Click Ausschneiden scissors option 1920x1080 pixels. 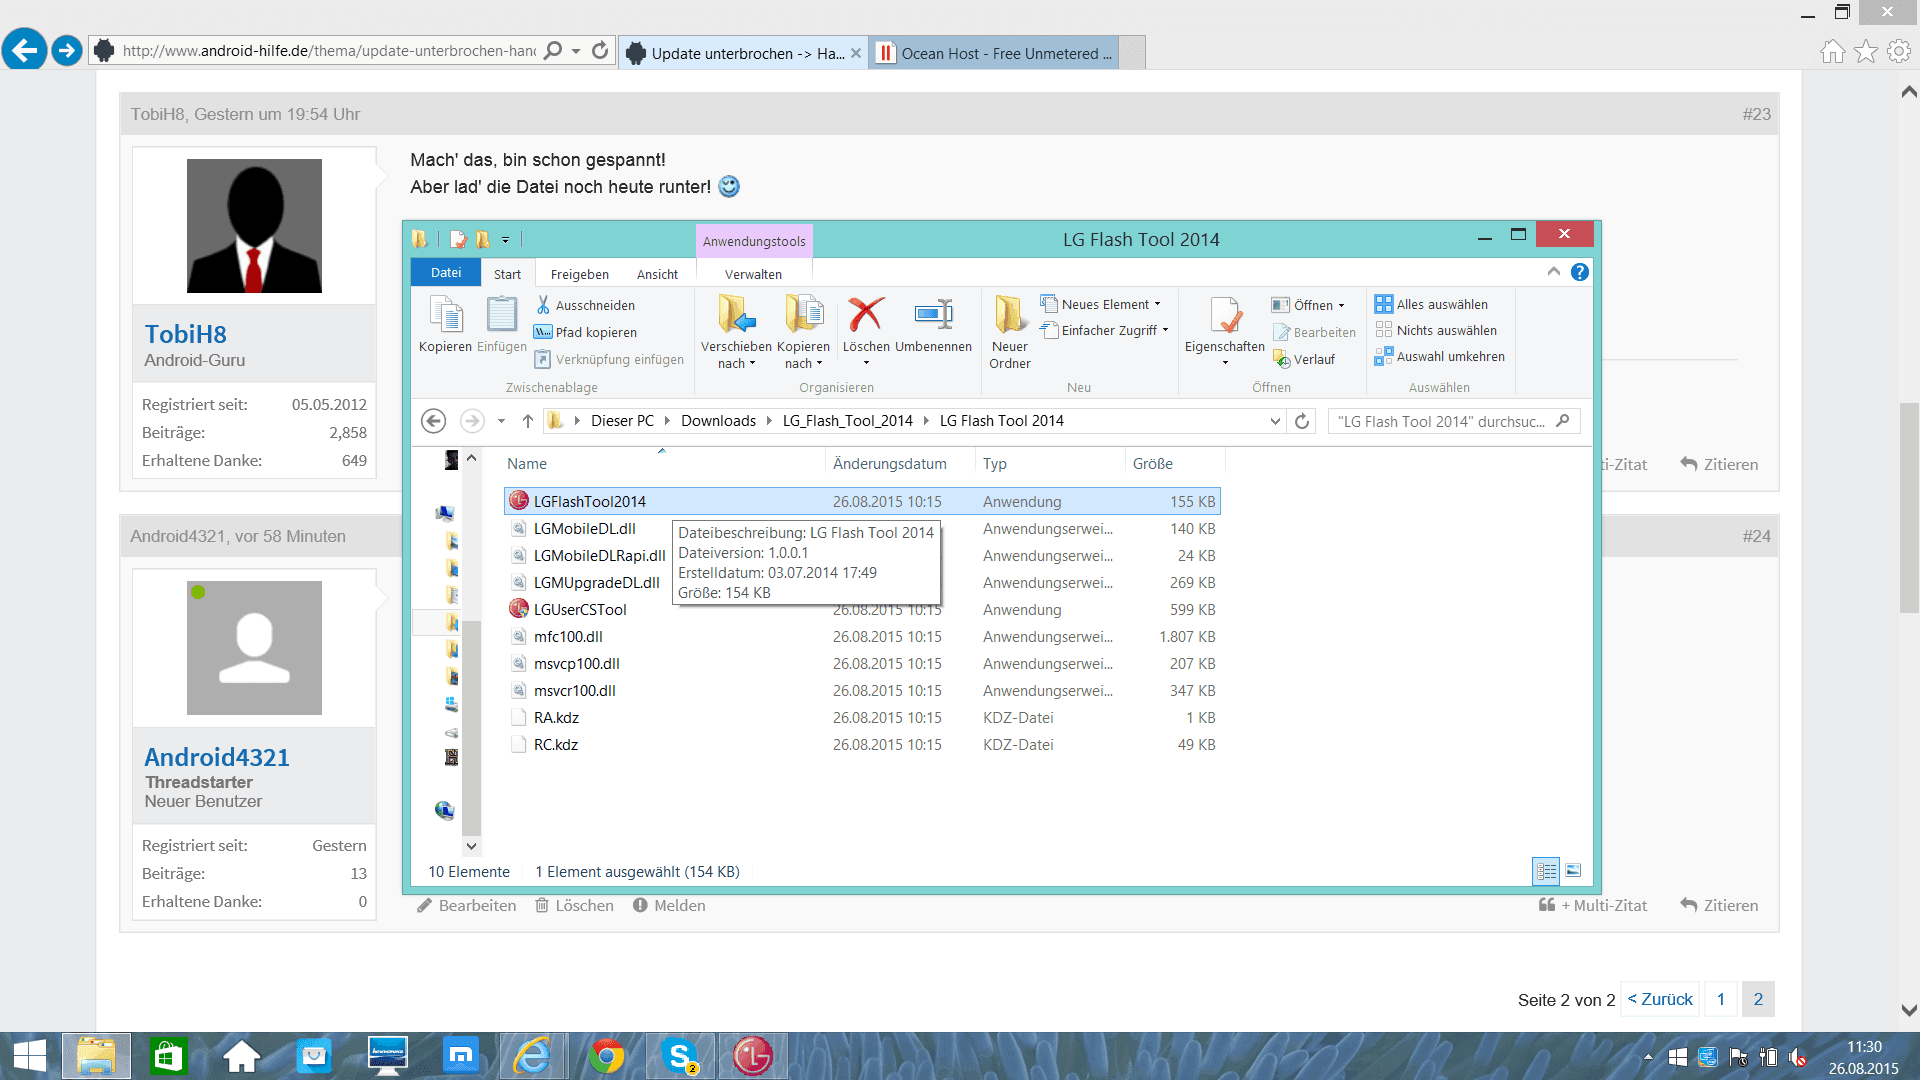click(x=585, y=305)
